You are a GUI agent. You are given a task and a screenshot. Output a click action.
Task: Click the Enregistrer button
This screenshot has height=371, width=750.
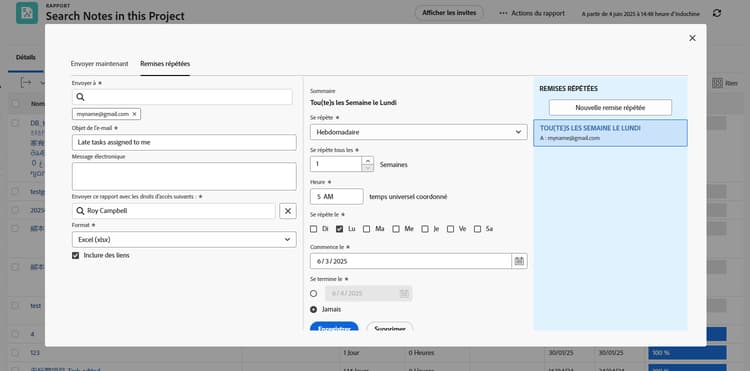pyautogui.click(x=334, y=327)
